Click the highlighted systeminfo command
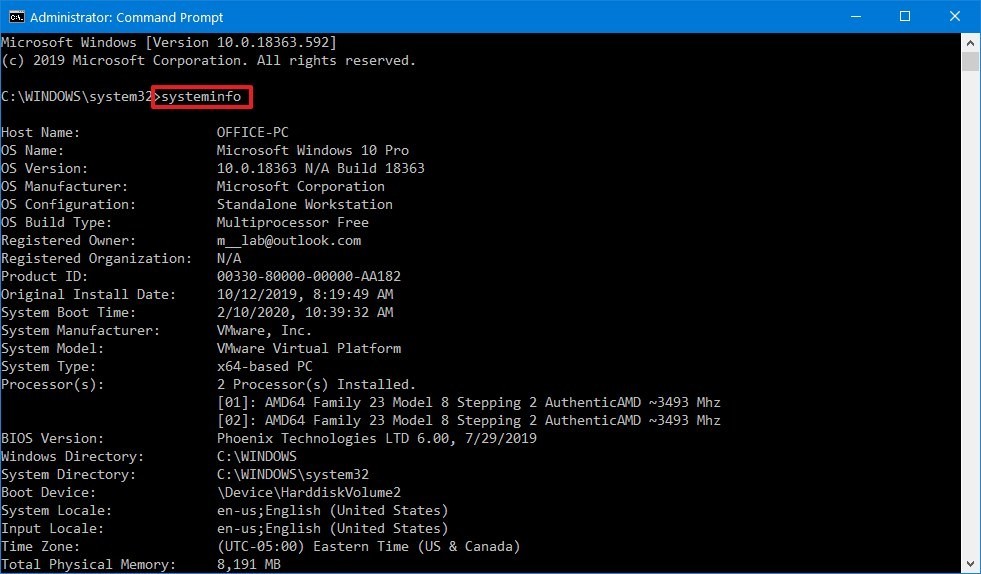This screenshot has height=574, width=981. (x=201, y=96)
